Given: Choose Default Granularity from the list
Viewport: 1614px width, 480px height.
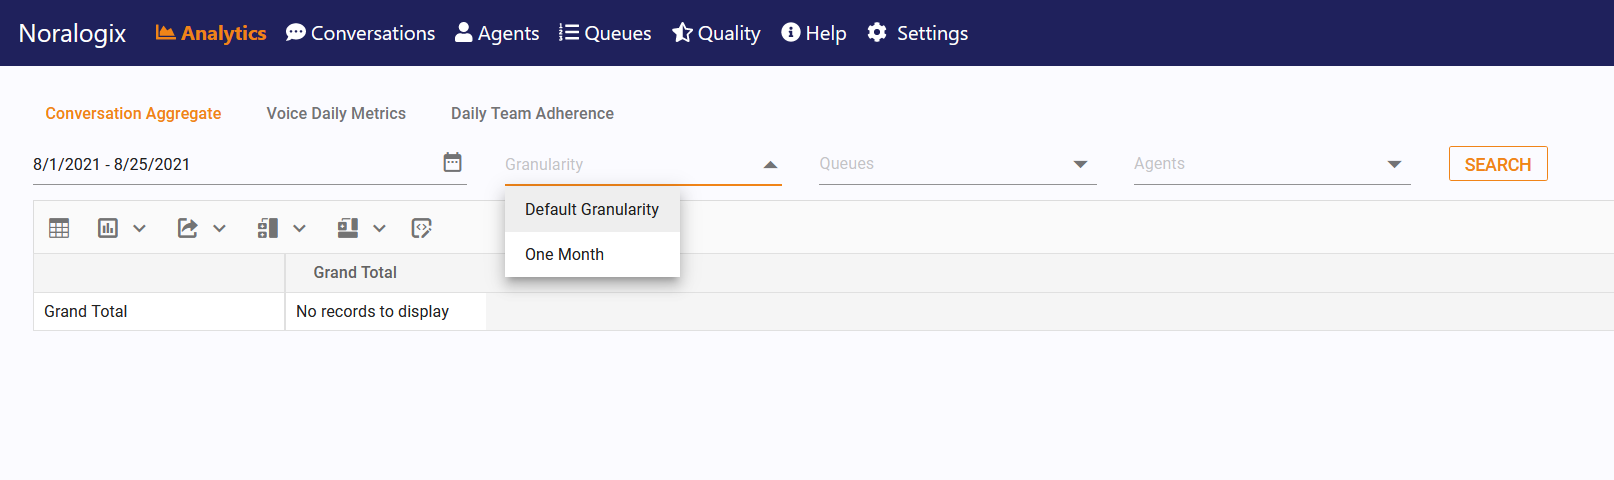Looking at the screenshot, I should tap(592, 210).
